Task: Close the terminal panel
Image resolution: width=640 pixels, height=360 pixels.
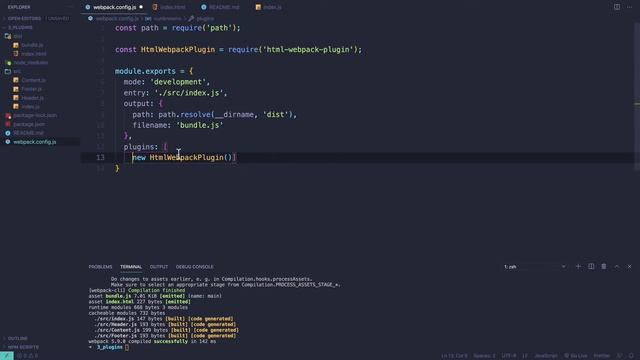Action: click(629, 267)
